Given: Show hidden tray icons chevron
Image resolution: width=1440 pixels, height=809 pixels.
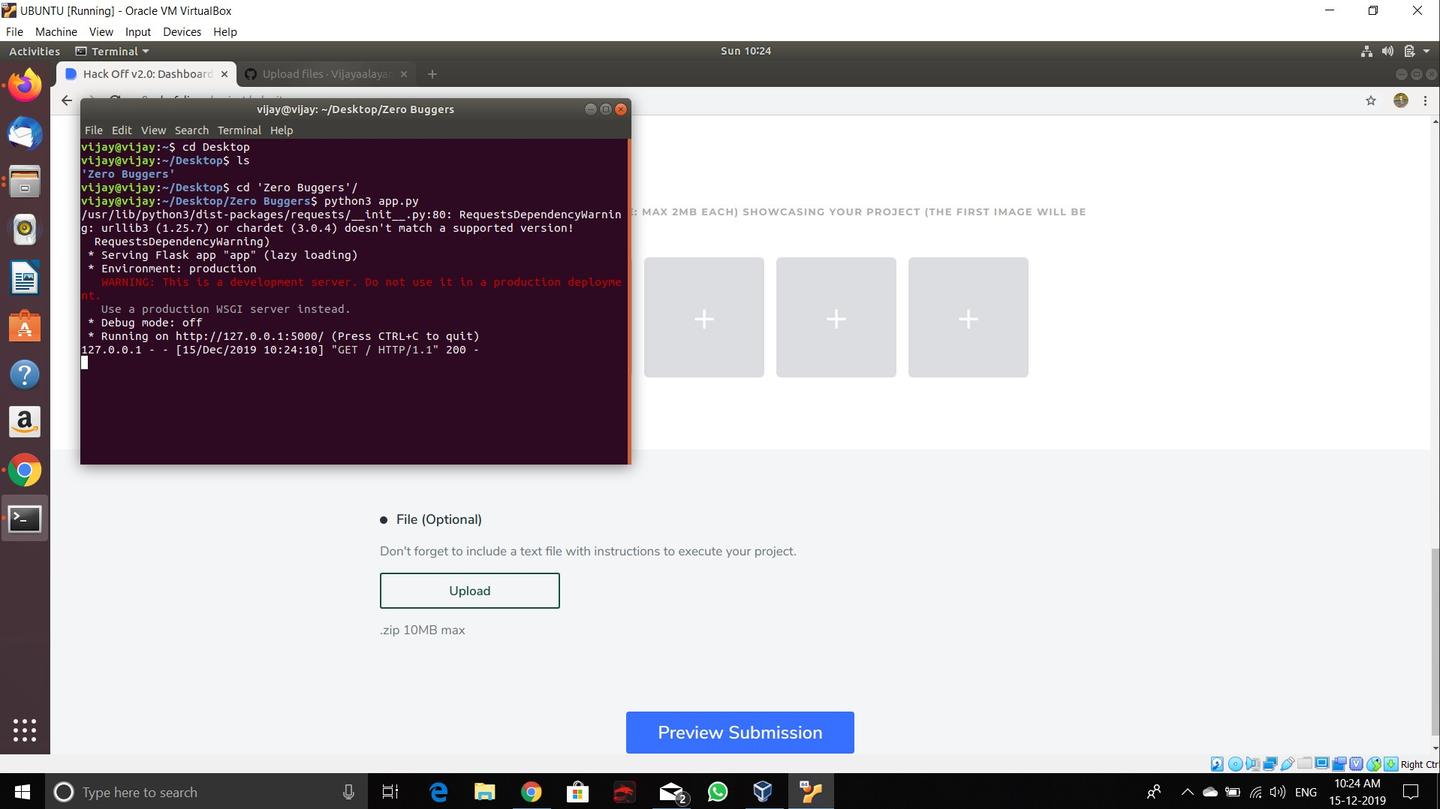Looking at the screenshot, I should tap(1187, 791).
